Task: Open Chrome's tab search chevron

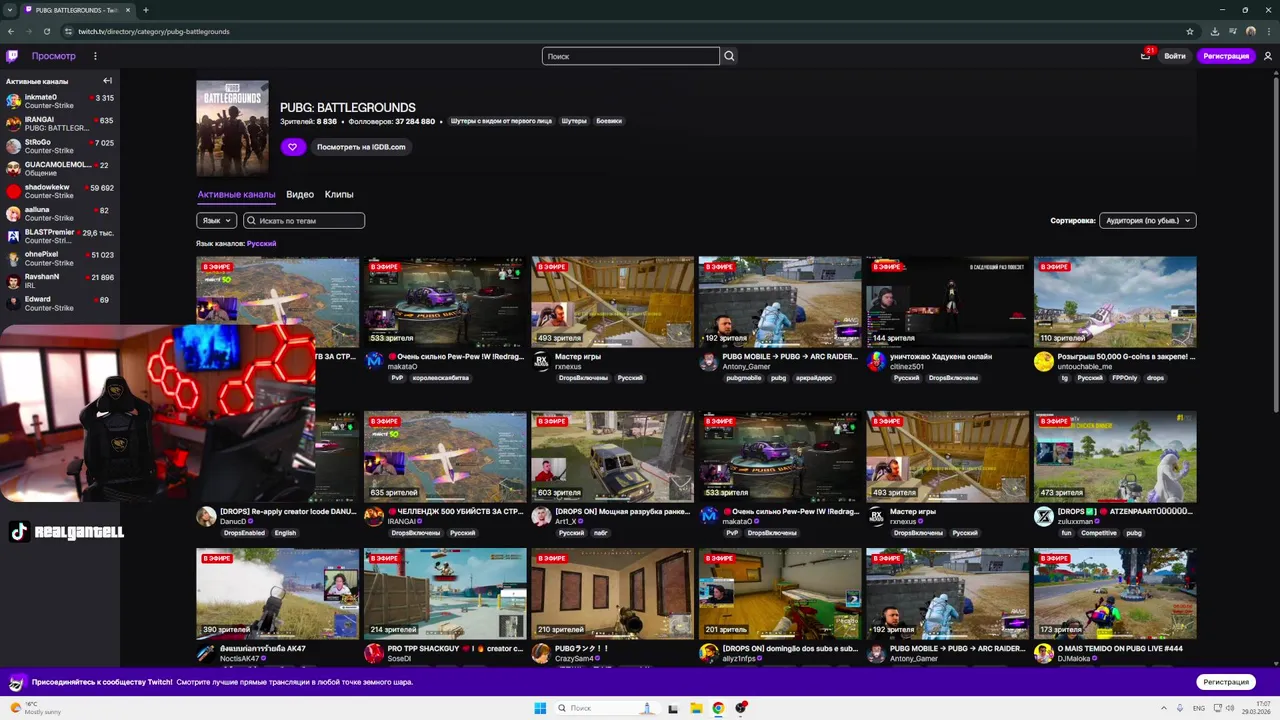Action: tap(9, 10)
